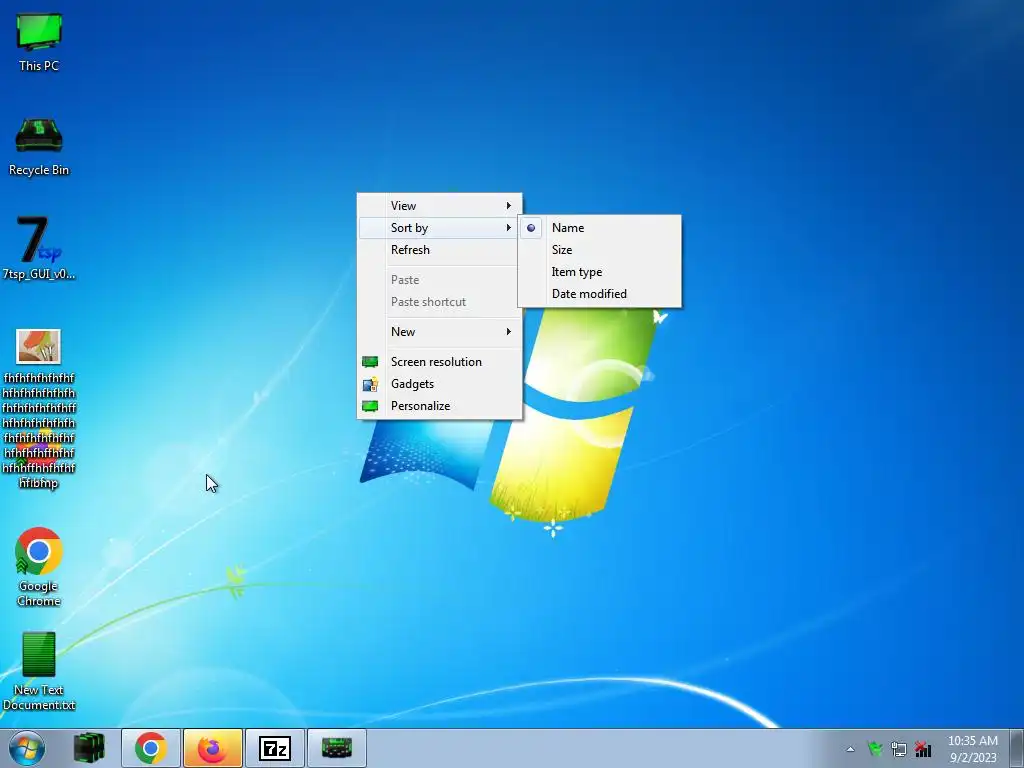1024x768 pixels.
Task: Show hidden system tray icons
Action: click(x=850, y=749)
